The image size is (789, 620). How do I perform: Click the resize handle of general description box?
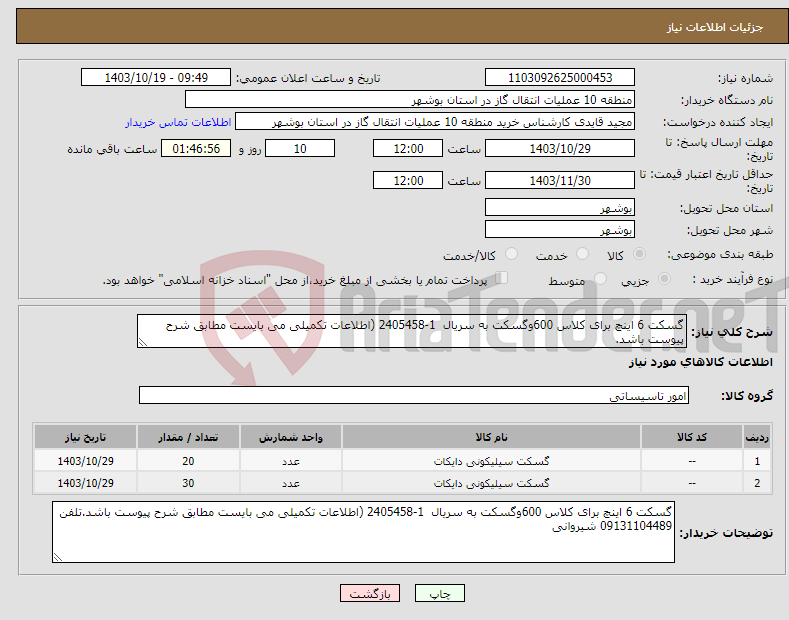click(x=142, y=343)
